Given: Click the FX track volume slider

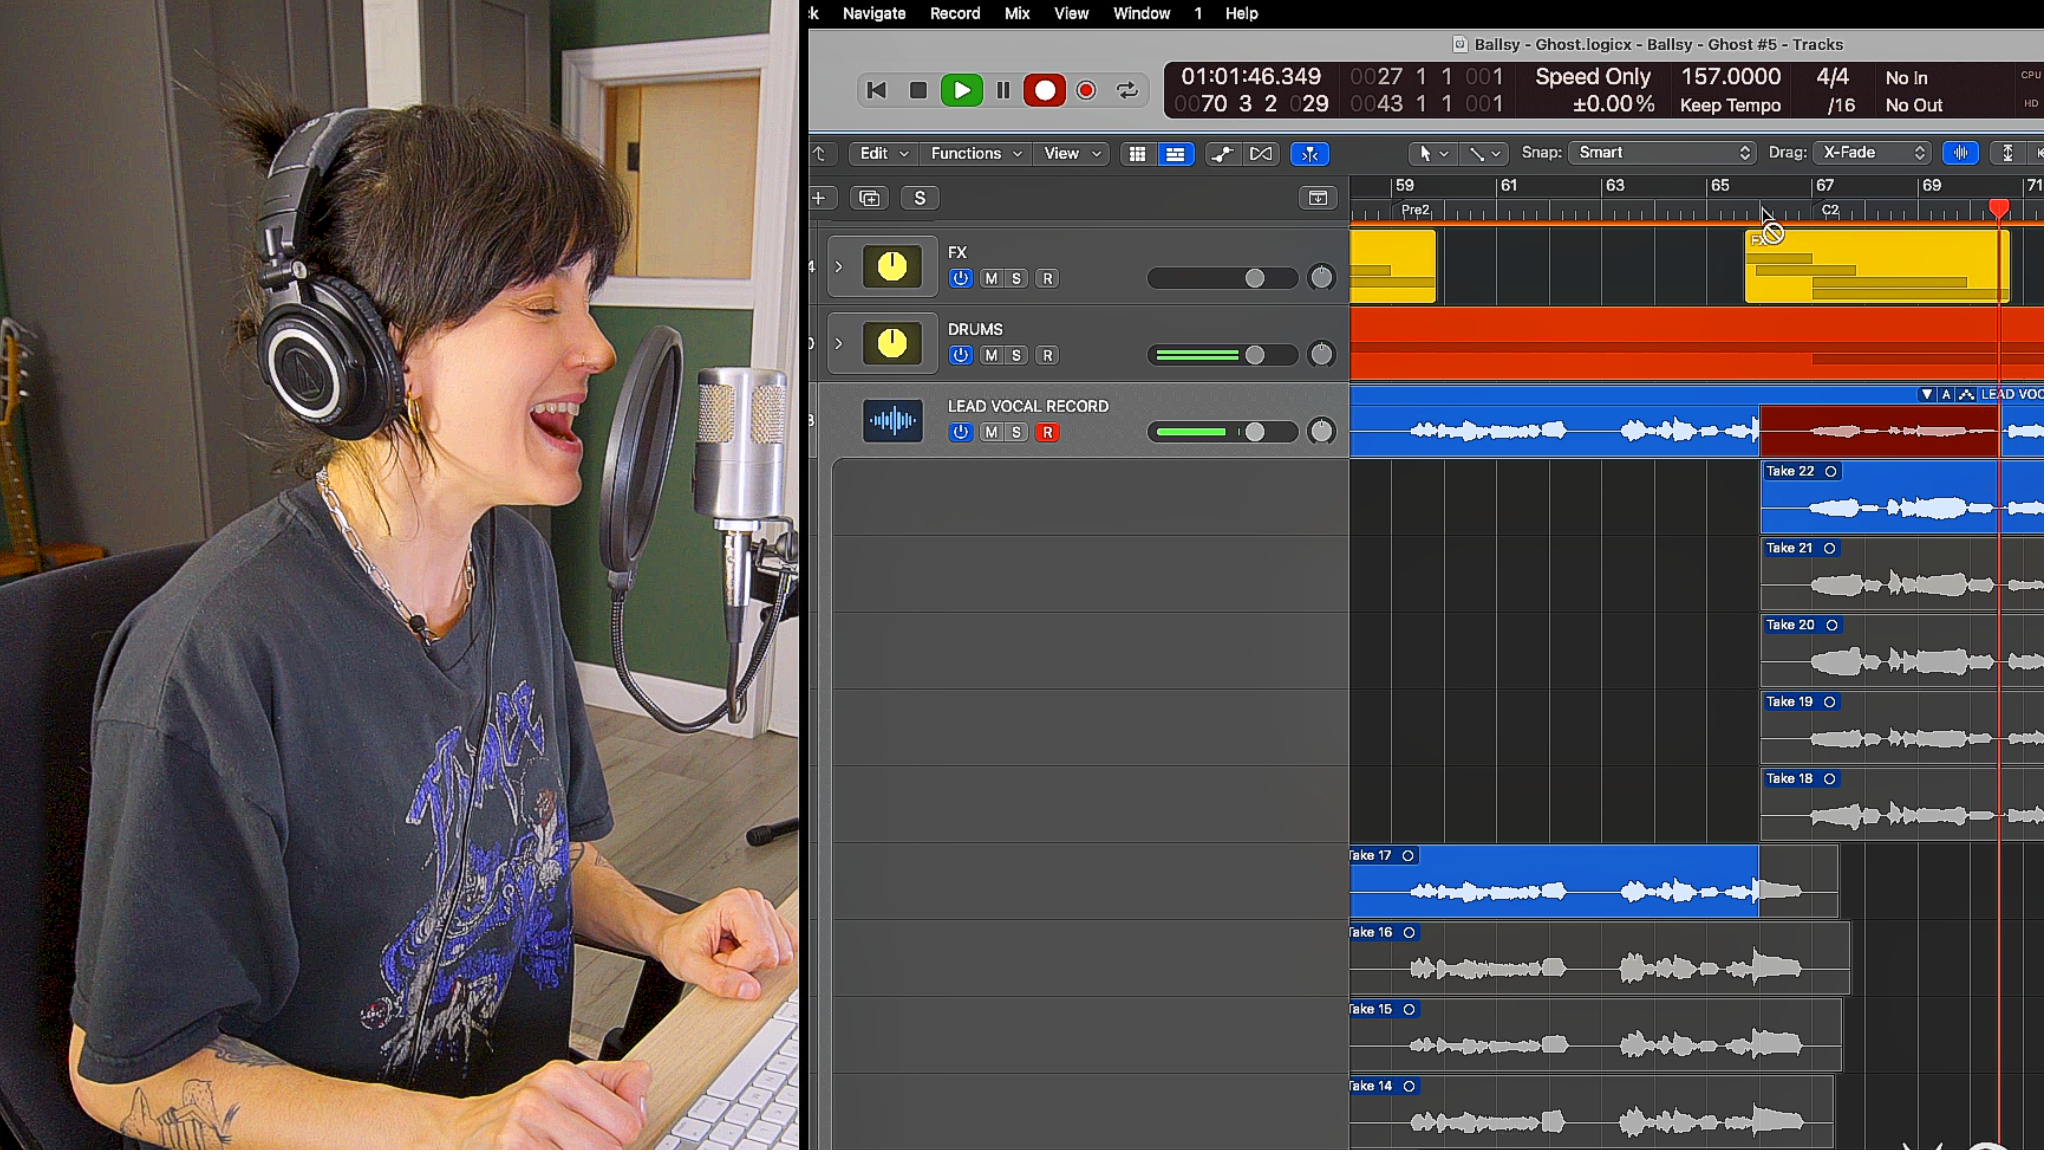Looking at the screenshot, I should click(1257, 278).
